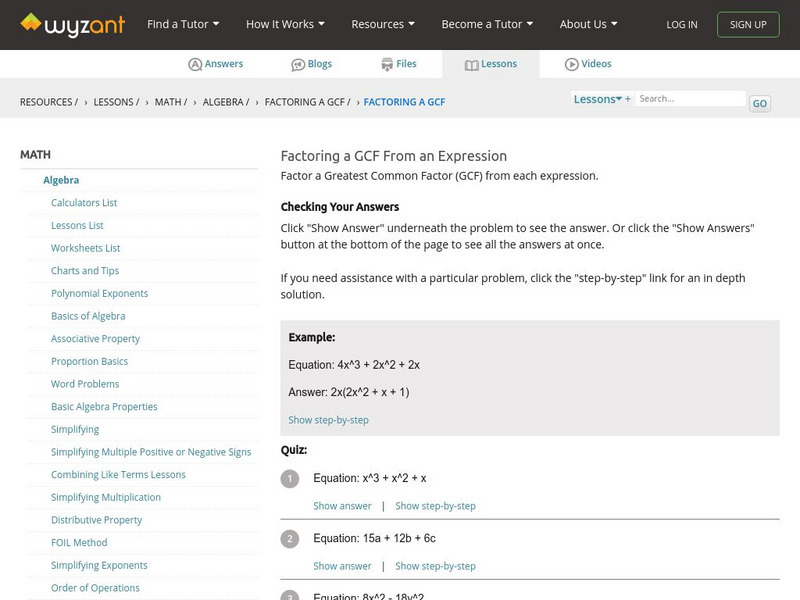Expand the How It Works menu
The height and width of the screenshot is (600, 800).
tap(285, 24)
